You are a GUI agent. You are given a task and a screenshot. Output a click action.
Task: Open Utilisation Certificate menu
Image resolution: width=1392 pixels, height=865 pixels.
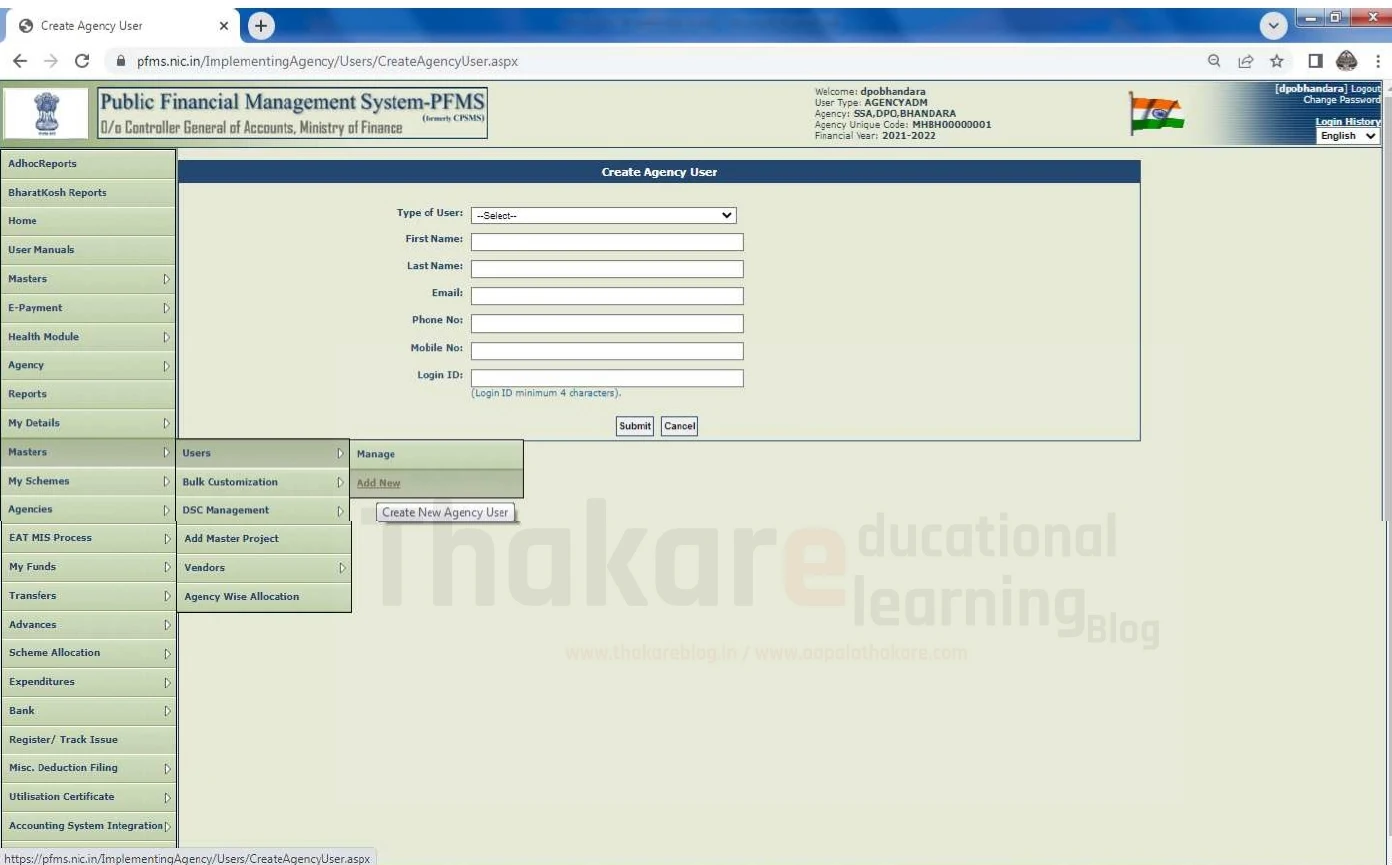[x=88, y=797]
